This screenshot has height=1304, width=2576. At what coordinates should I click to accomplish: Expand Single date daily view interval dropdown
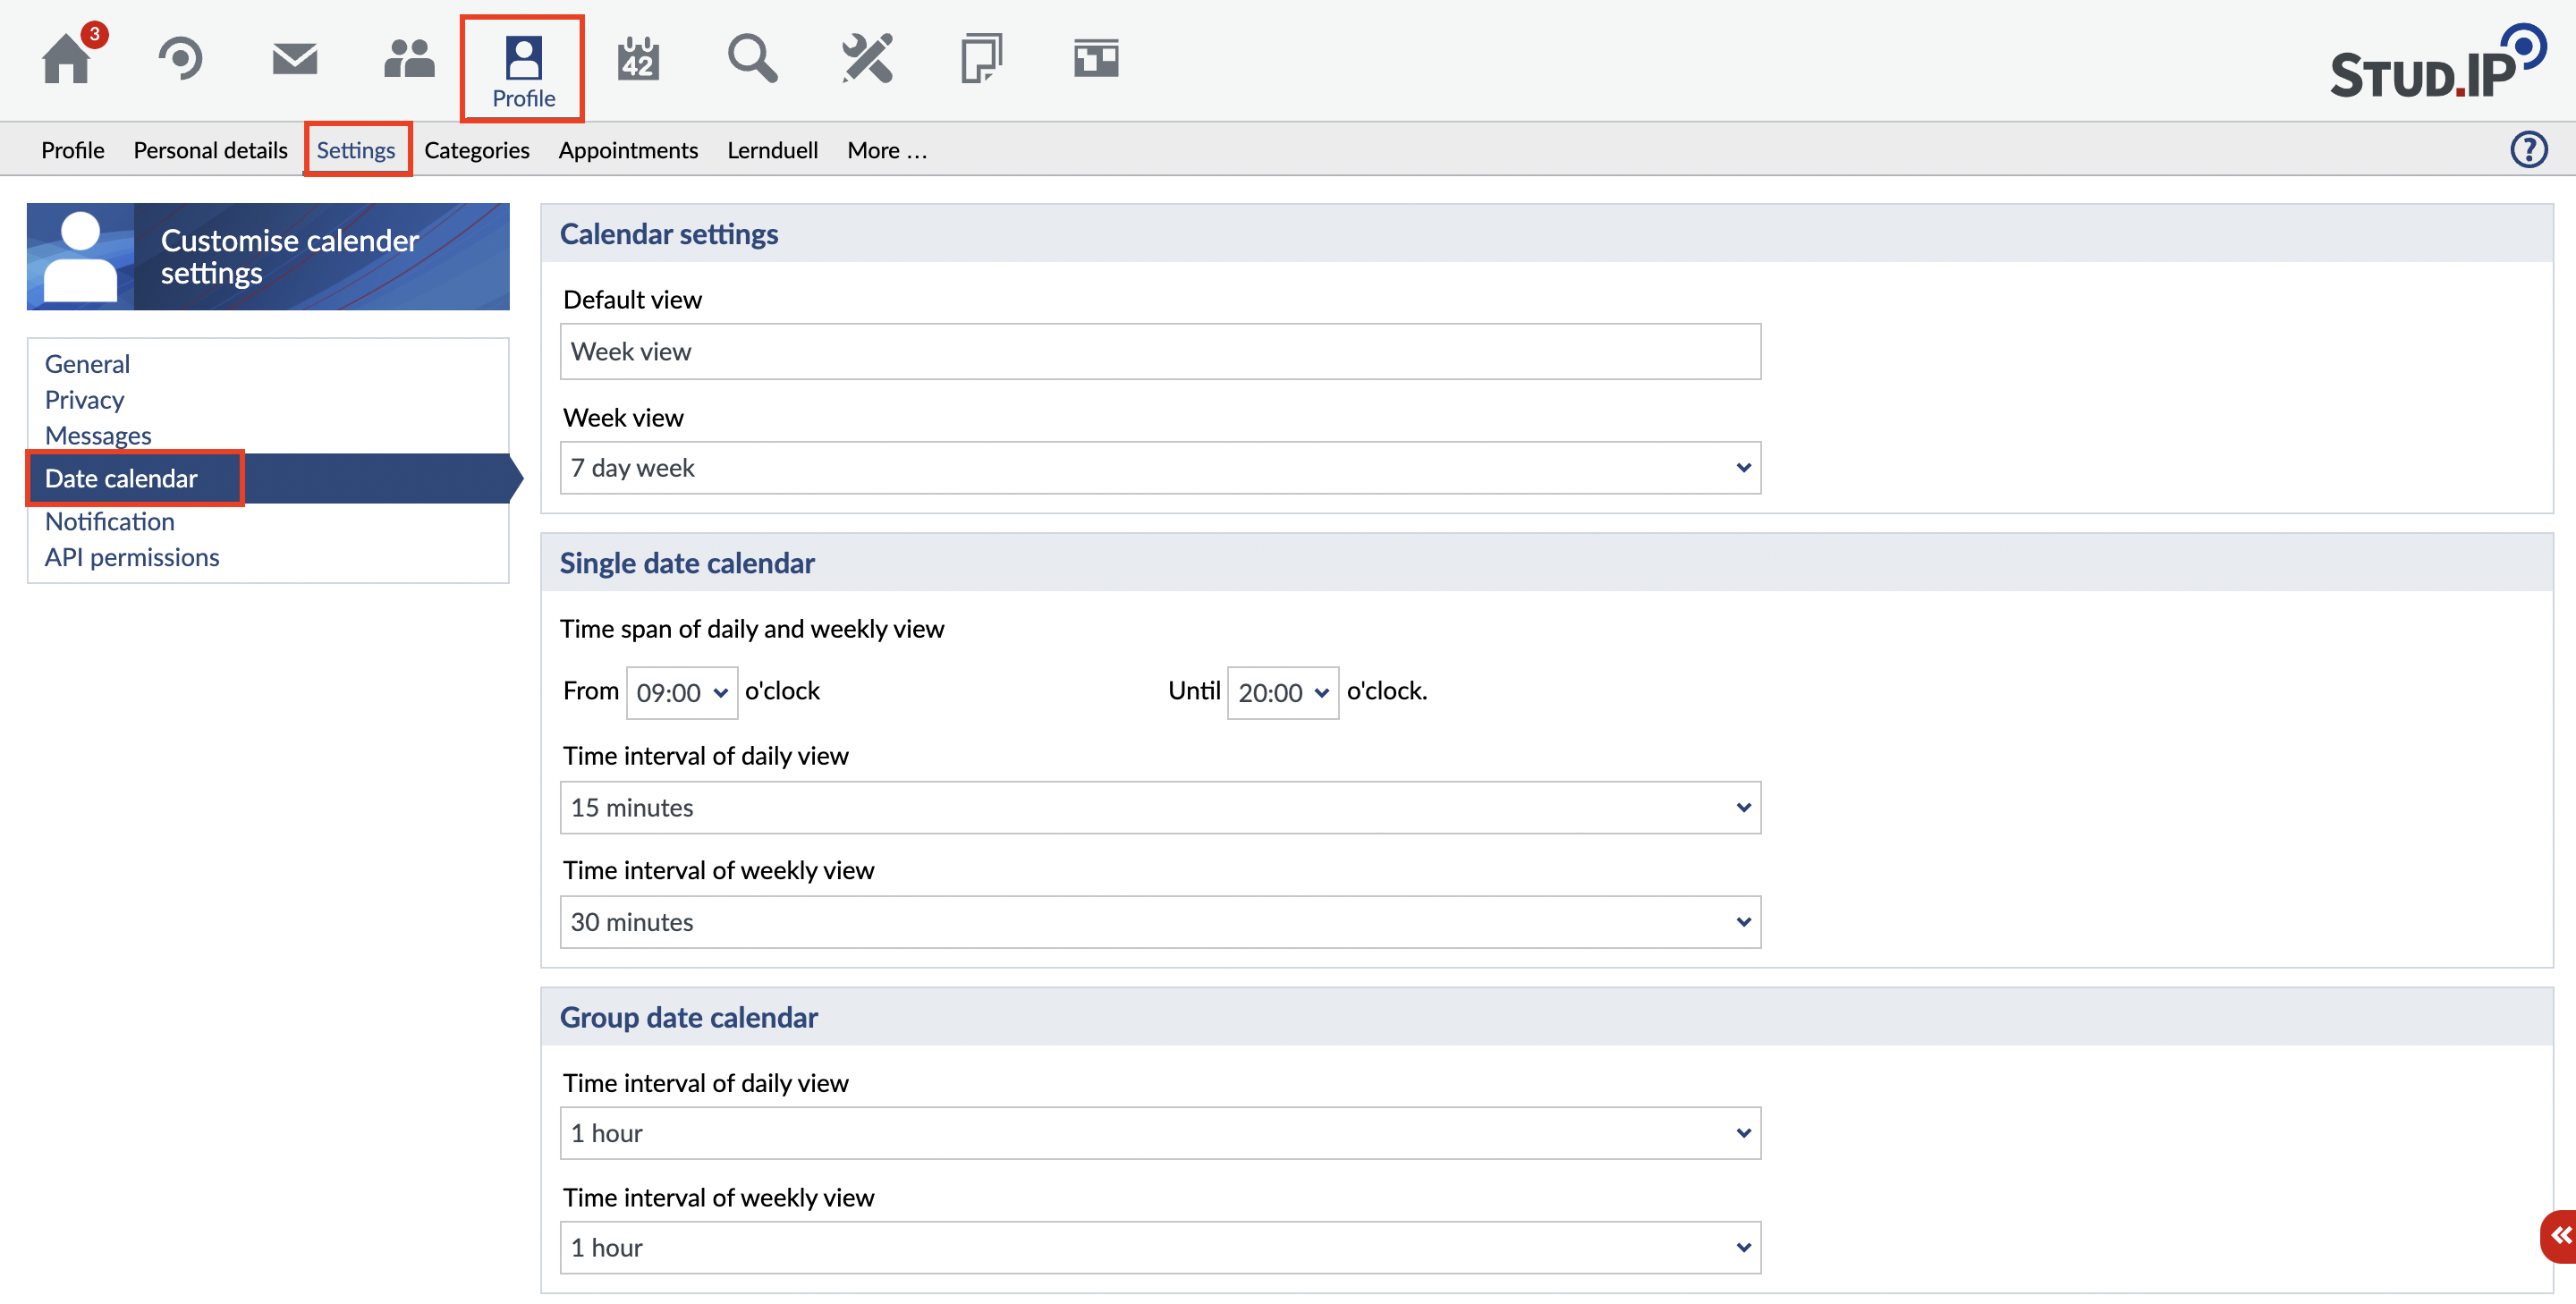1160,808
